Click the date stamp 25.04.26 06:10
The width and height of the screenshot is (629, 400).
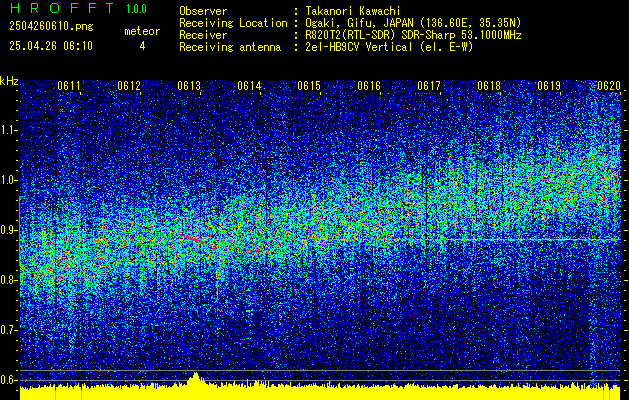[51, 46]
